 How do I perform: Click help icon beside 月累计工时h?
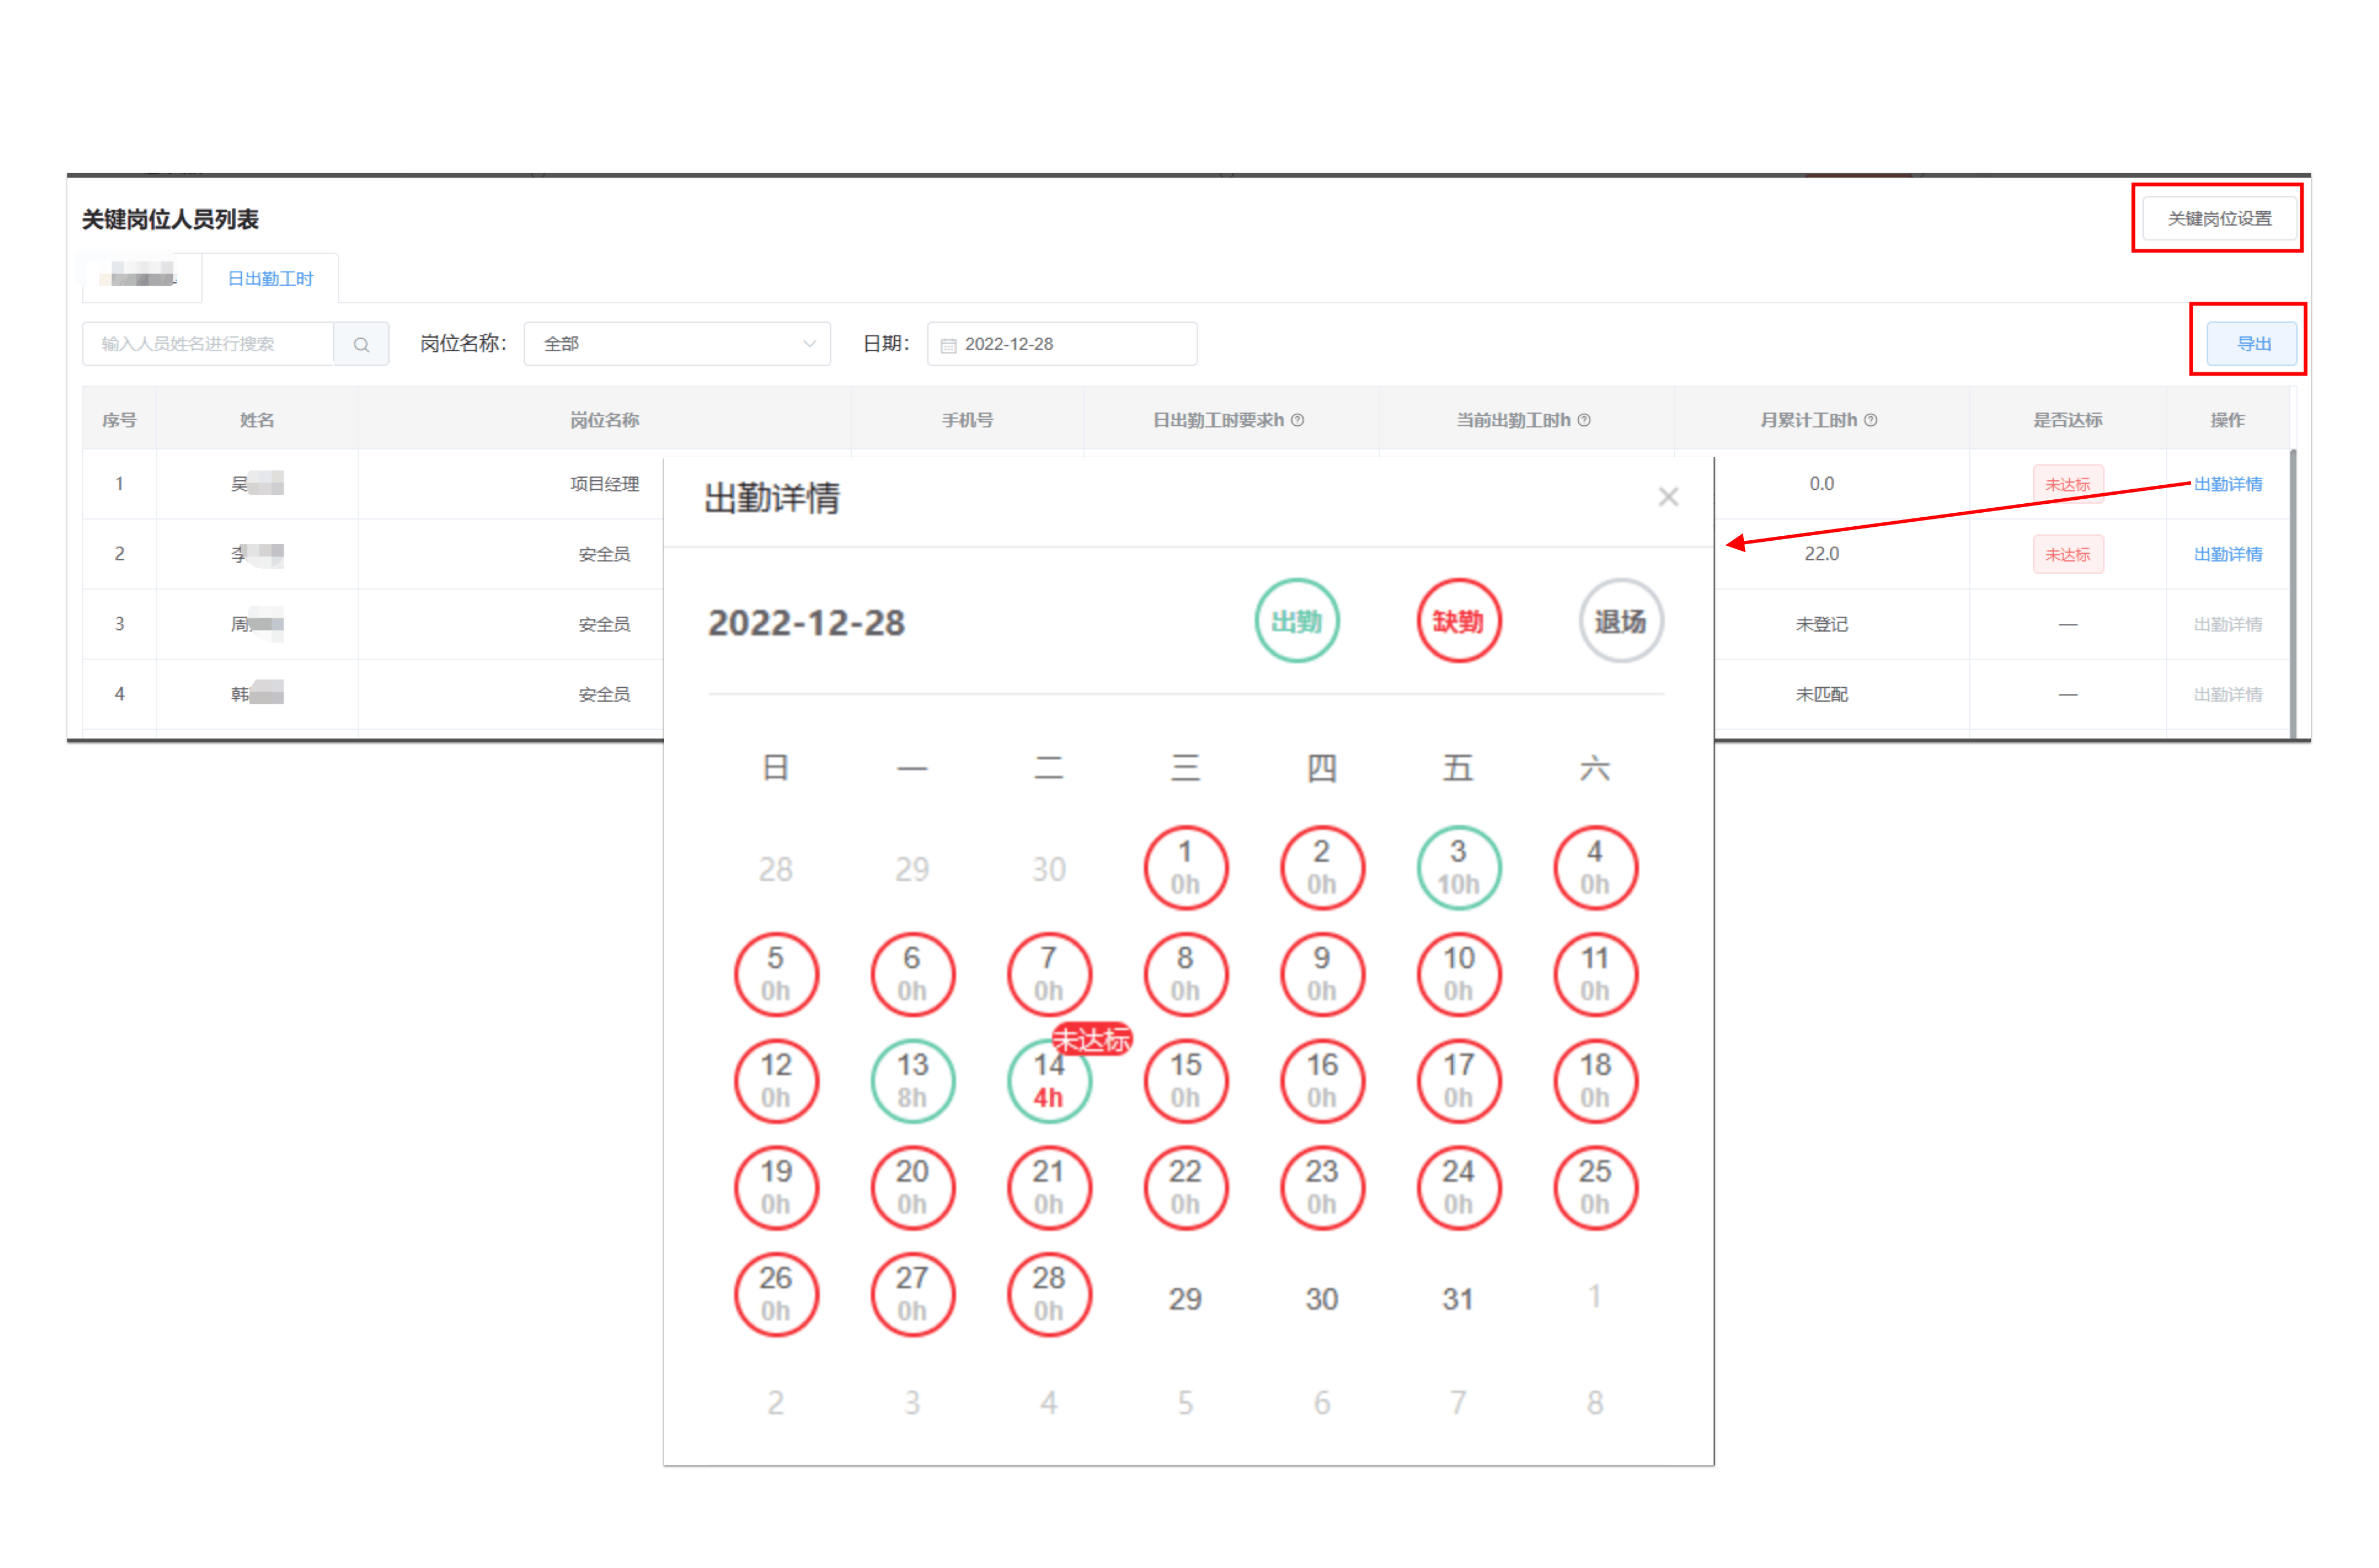click(x=1870, y=420)
